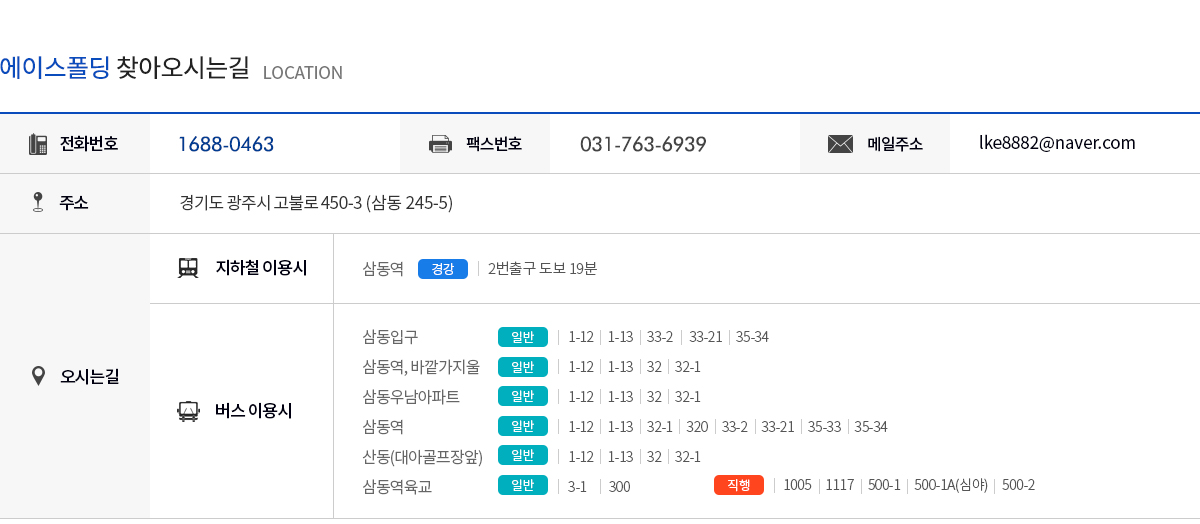1200x524 pixels.
Task: Click the bus icon beside 버스 이용시
Action: (188, 411)
